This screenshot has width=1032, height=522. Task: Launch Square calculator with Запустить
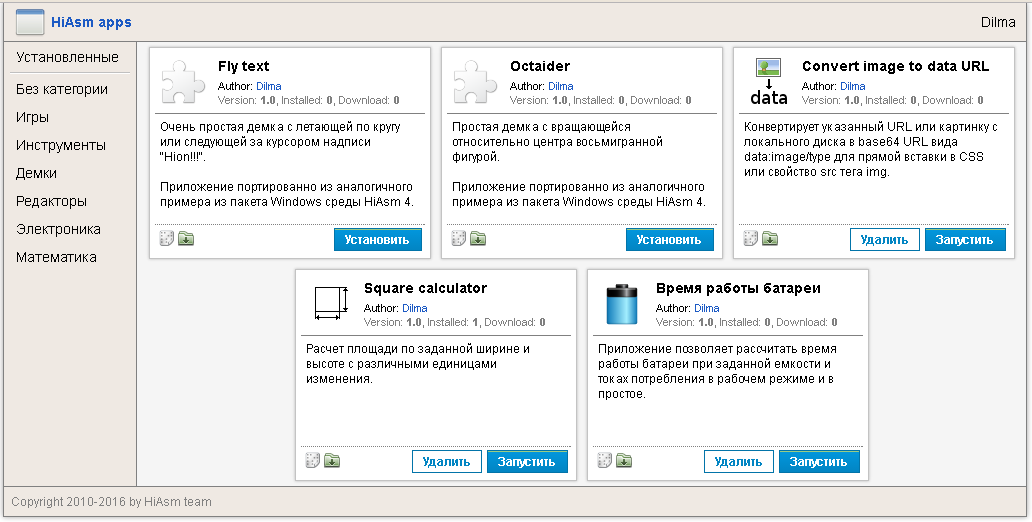pos(527,462)
